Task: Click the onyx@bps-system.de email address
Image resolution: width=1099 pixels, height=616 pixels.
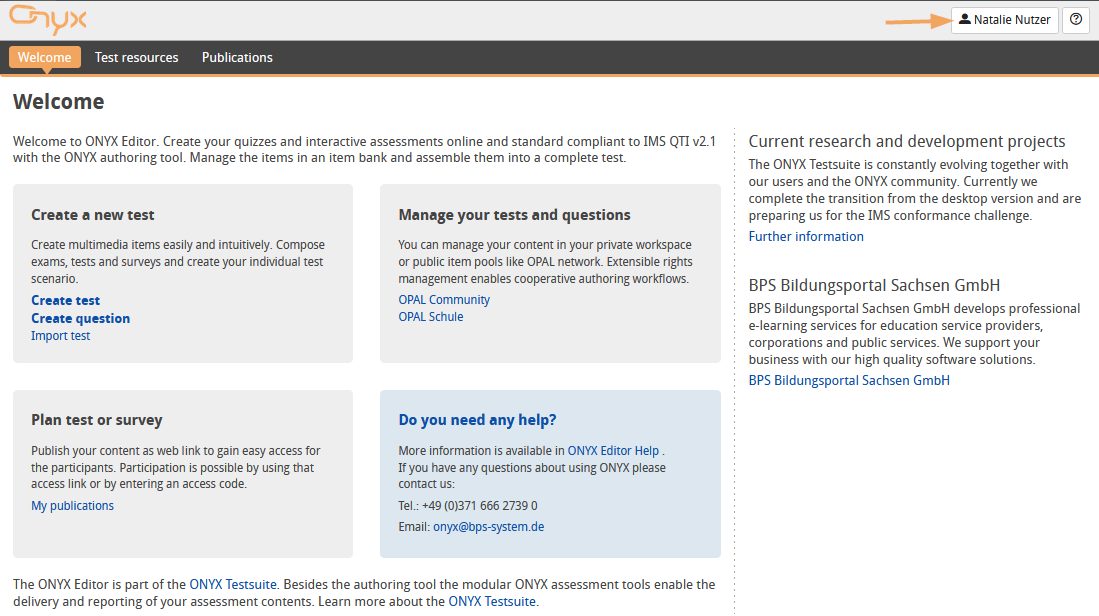Action: (488, 527)
